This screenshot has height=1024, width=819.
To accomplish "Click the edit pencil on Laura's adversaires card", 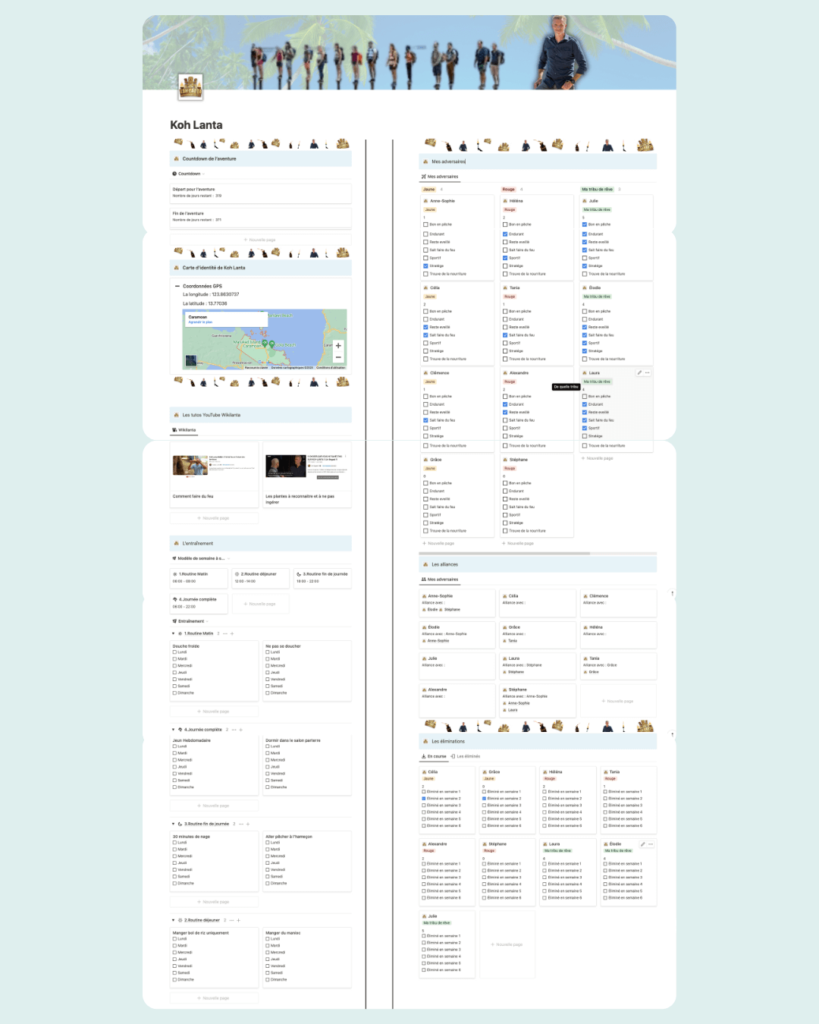I will tap(639, 373).
